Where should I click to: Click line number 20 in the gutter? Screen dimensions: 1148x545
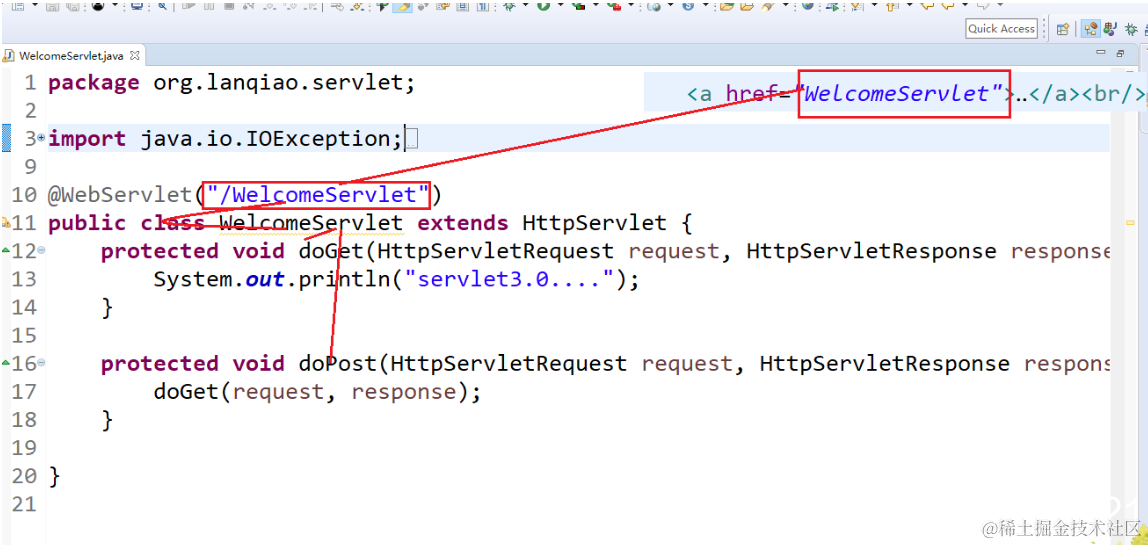[x=23, y=475]
